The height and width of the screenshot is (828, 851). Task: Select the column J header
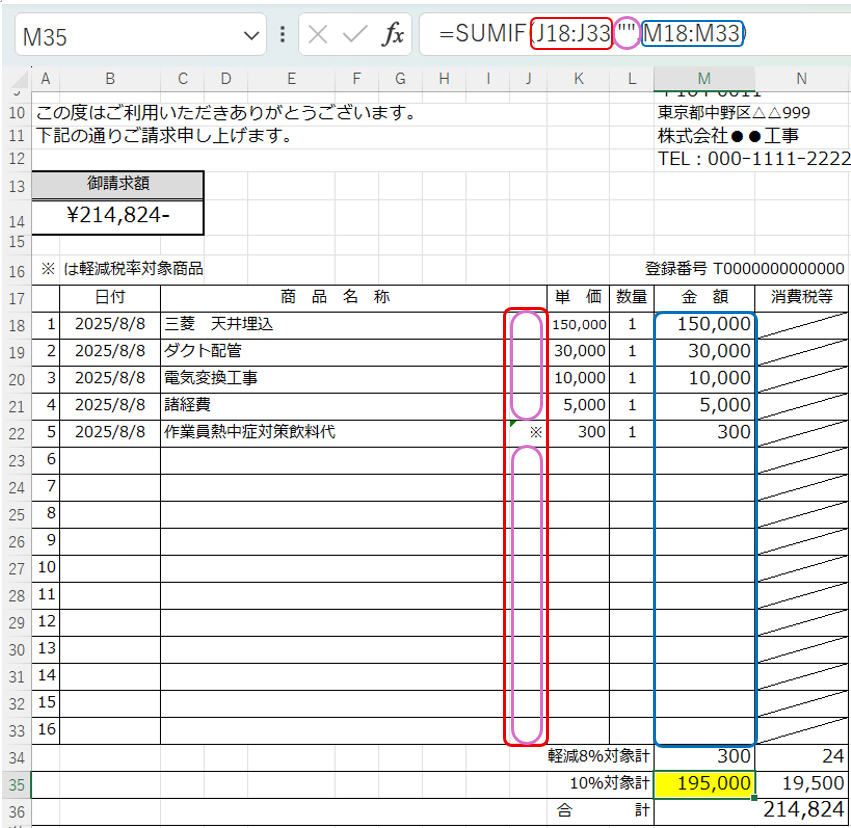527,79
